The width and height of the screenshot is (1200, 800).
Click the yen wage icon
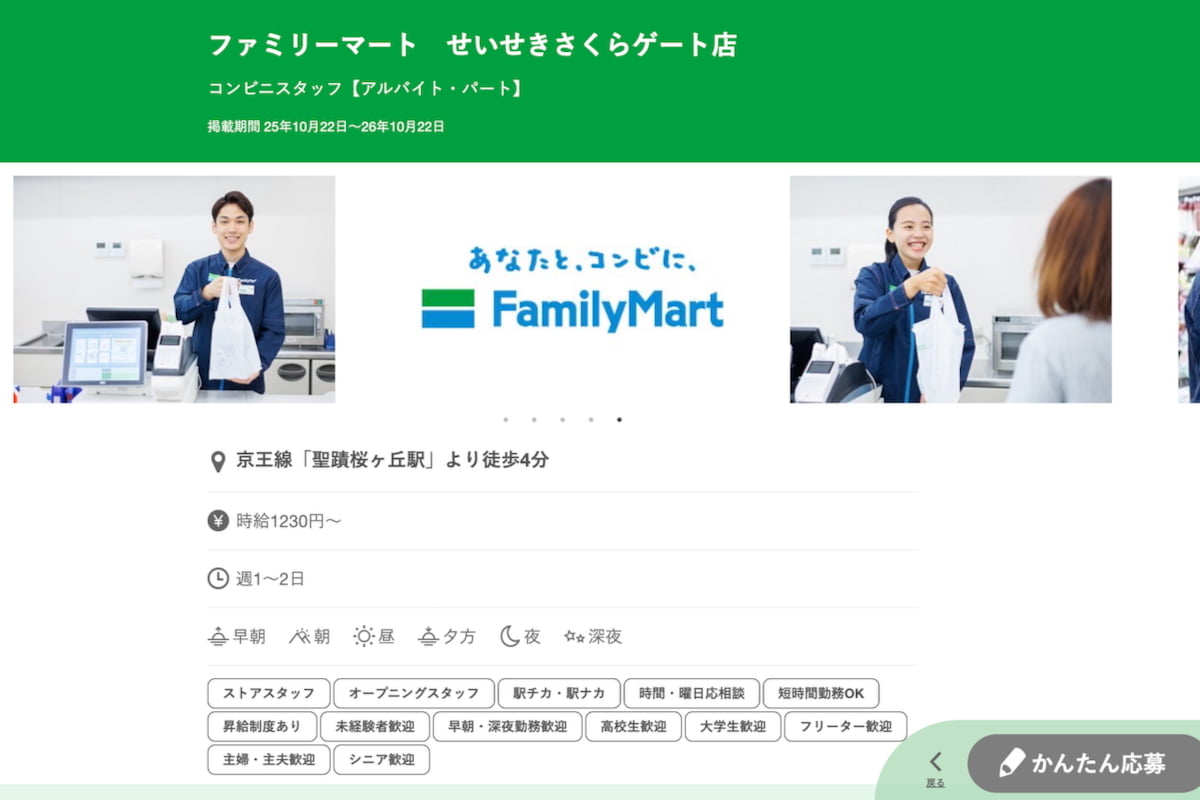click(218, 520)
